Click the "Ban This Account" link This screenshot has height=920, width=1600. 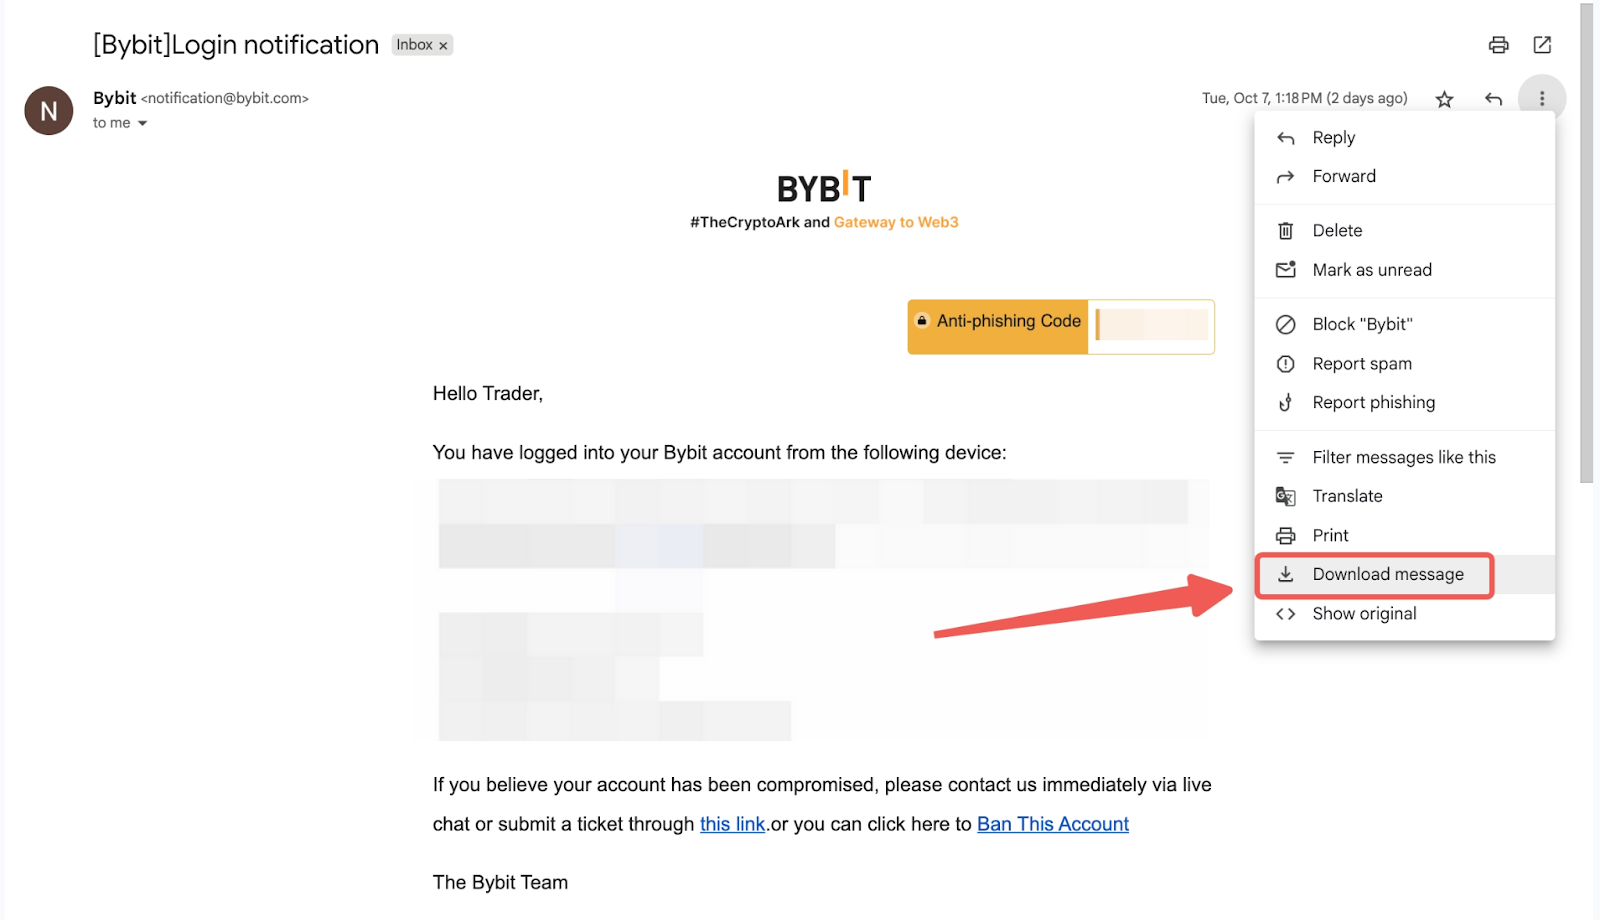[x=1052, y=824]
